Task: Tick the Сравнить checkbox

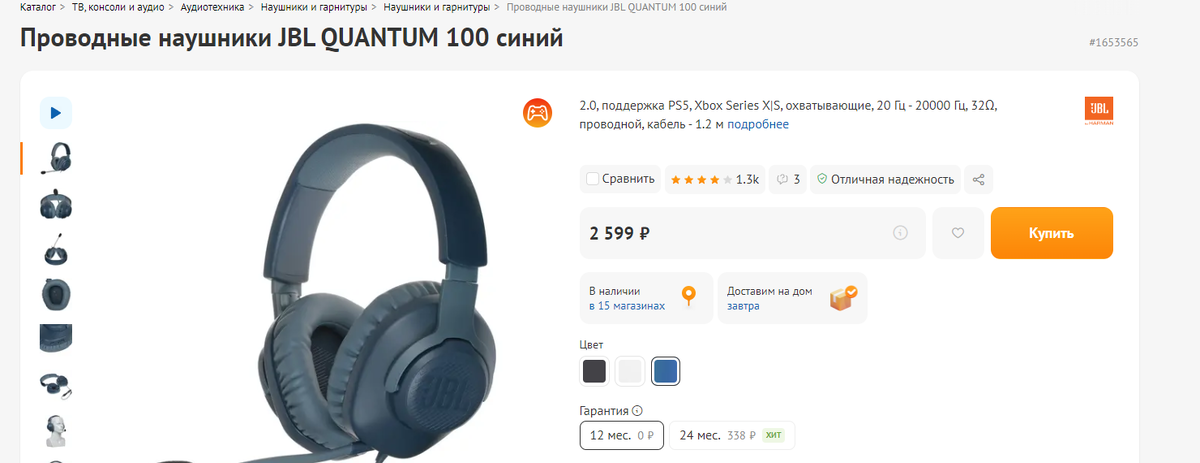Action: (x=592, y=179)
